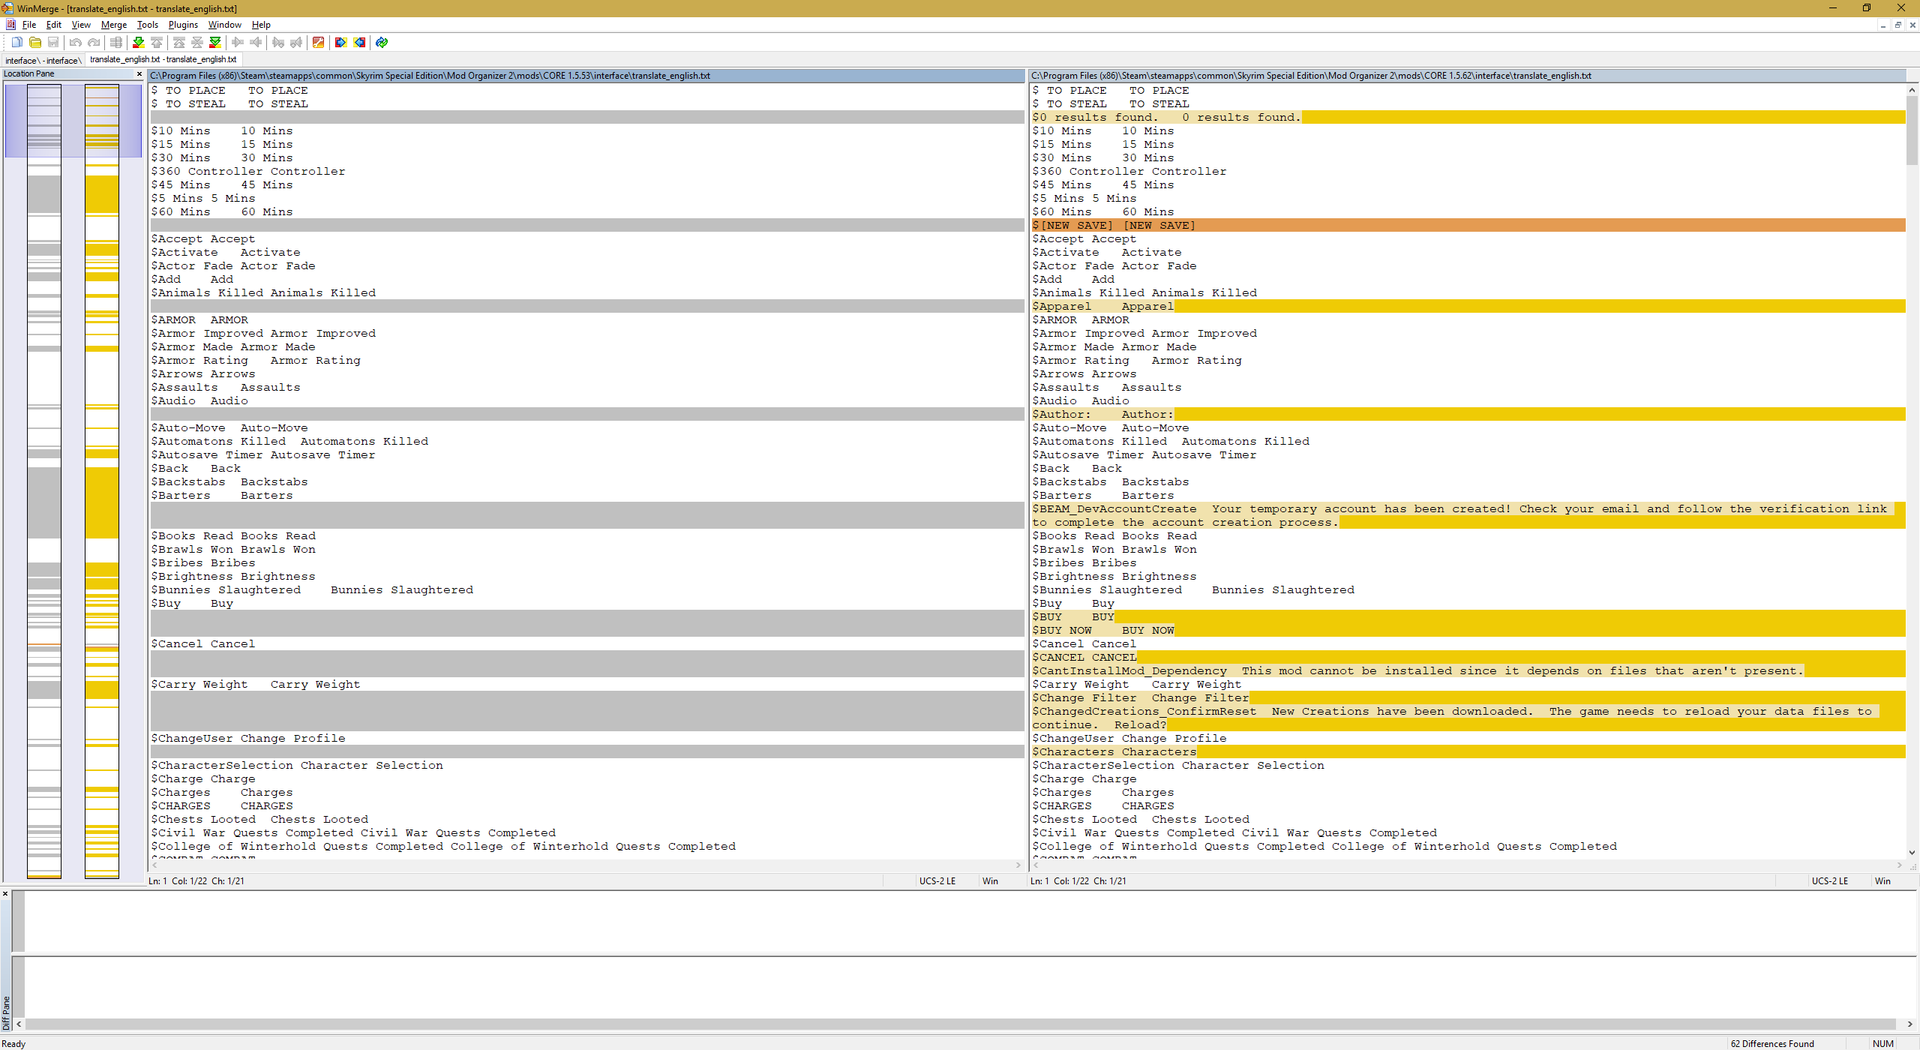Click left pane 'UCS-2 LE' encoding status
This screenshot has width=1920, height=1050.
937,881
